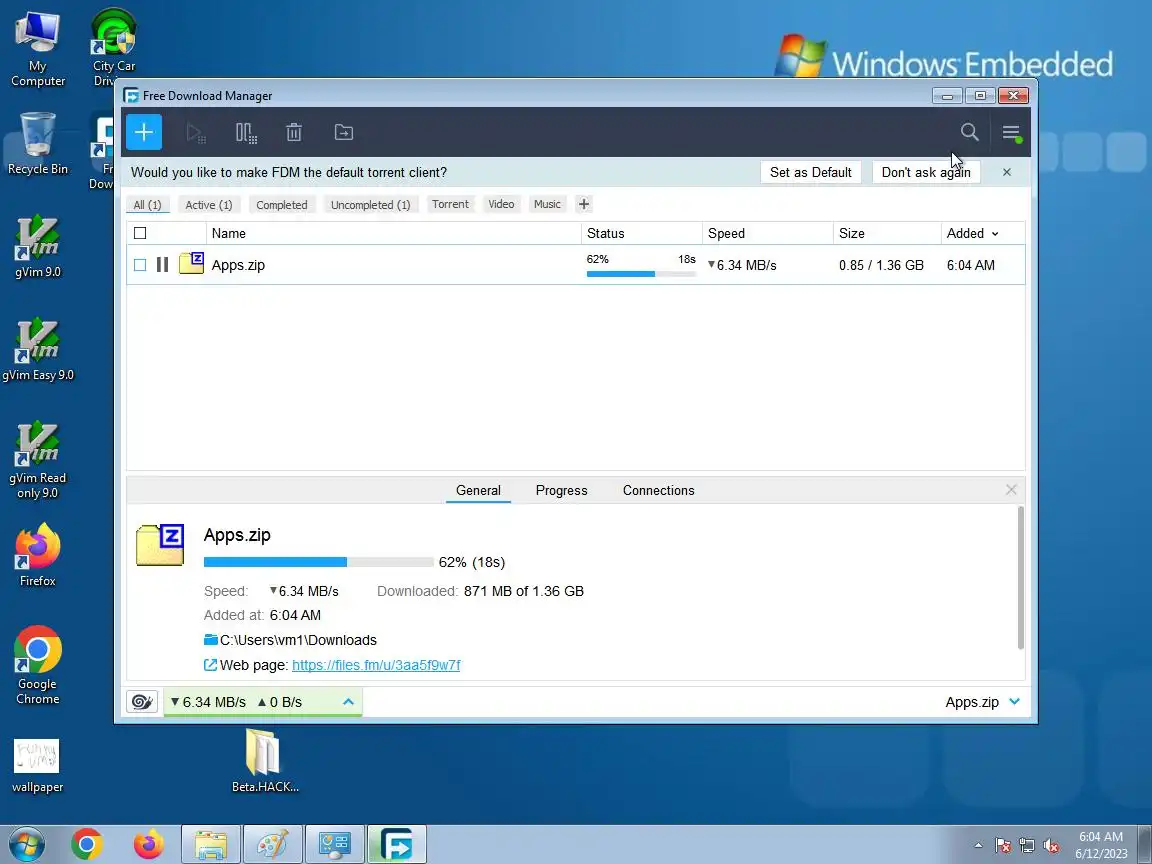Select Beta.HACK folder on desktop

[x=264, y=760]
